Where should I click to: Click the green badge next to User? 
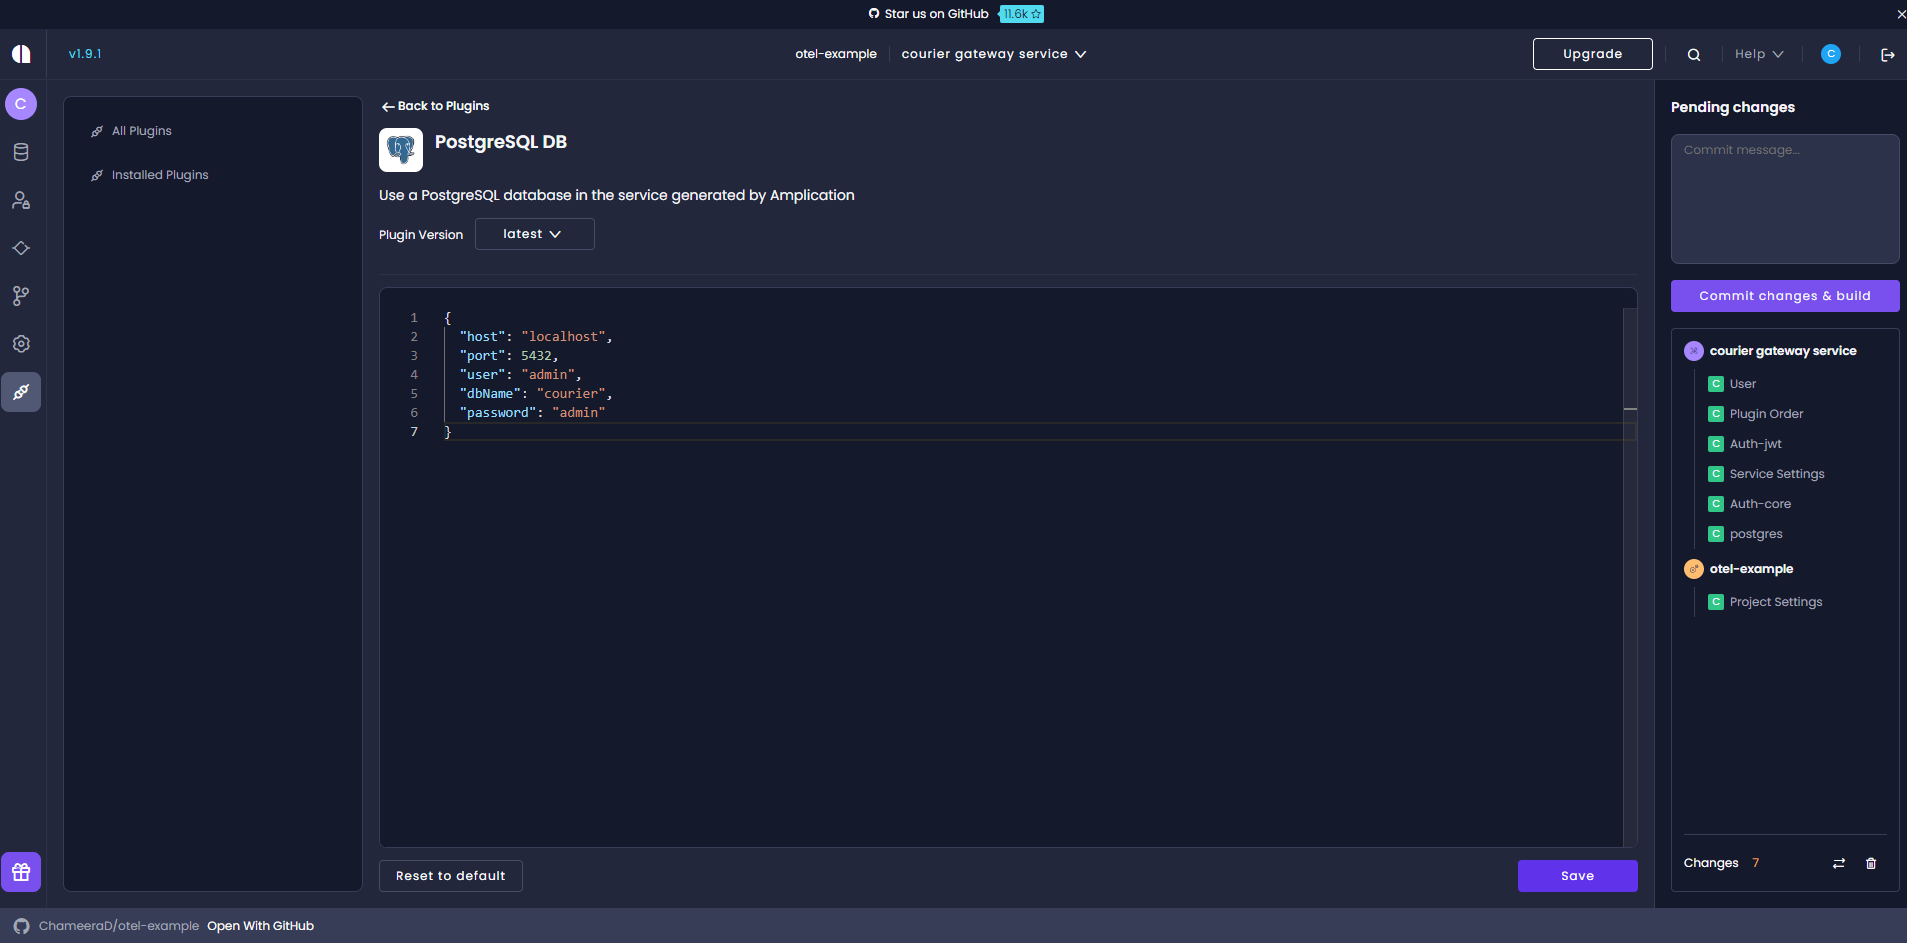click(1716, 384)
